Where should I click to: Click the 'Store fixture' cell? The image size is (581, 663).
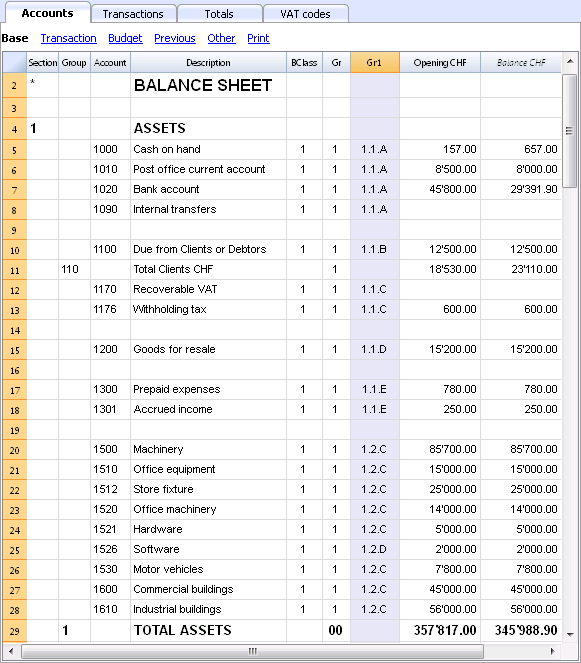pyautogui.click(x=208, y=489)
